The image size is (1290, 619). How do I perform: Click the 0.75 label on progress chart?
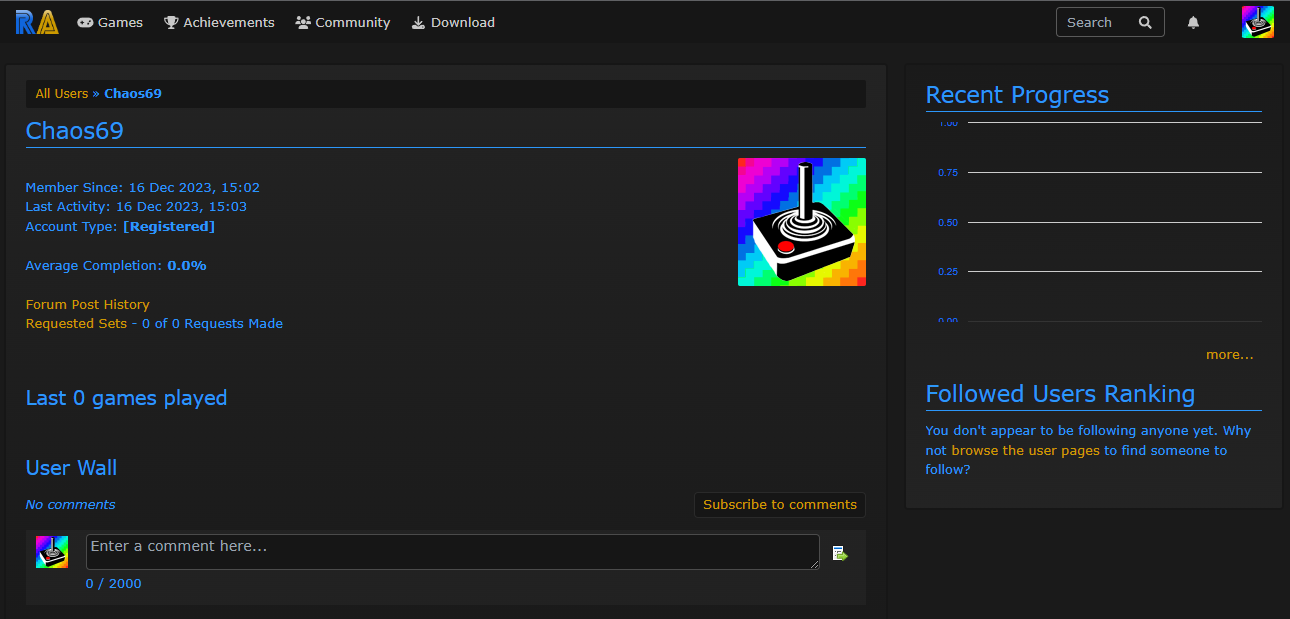click(948, 173)
